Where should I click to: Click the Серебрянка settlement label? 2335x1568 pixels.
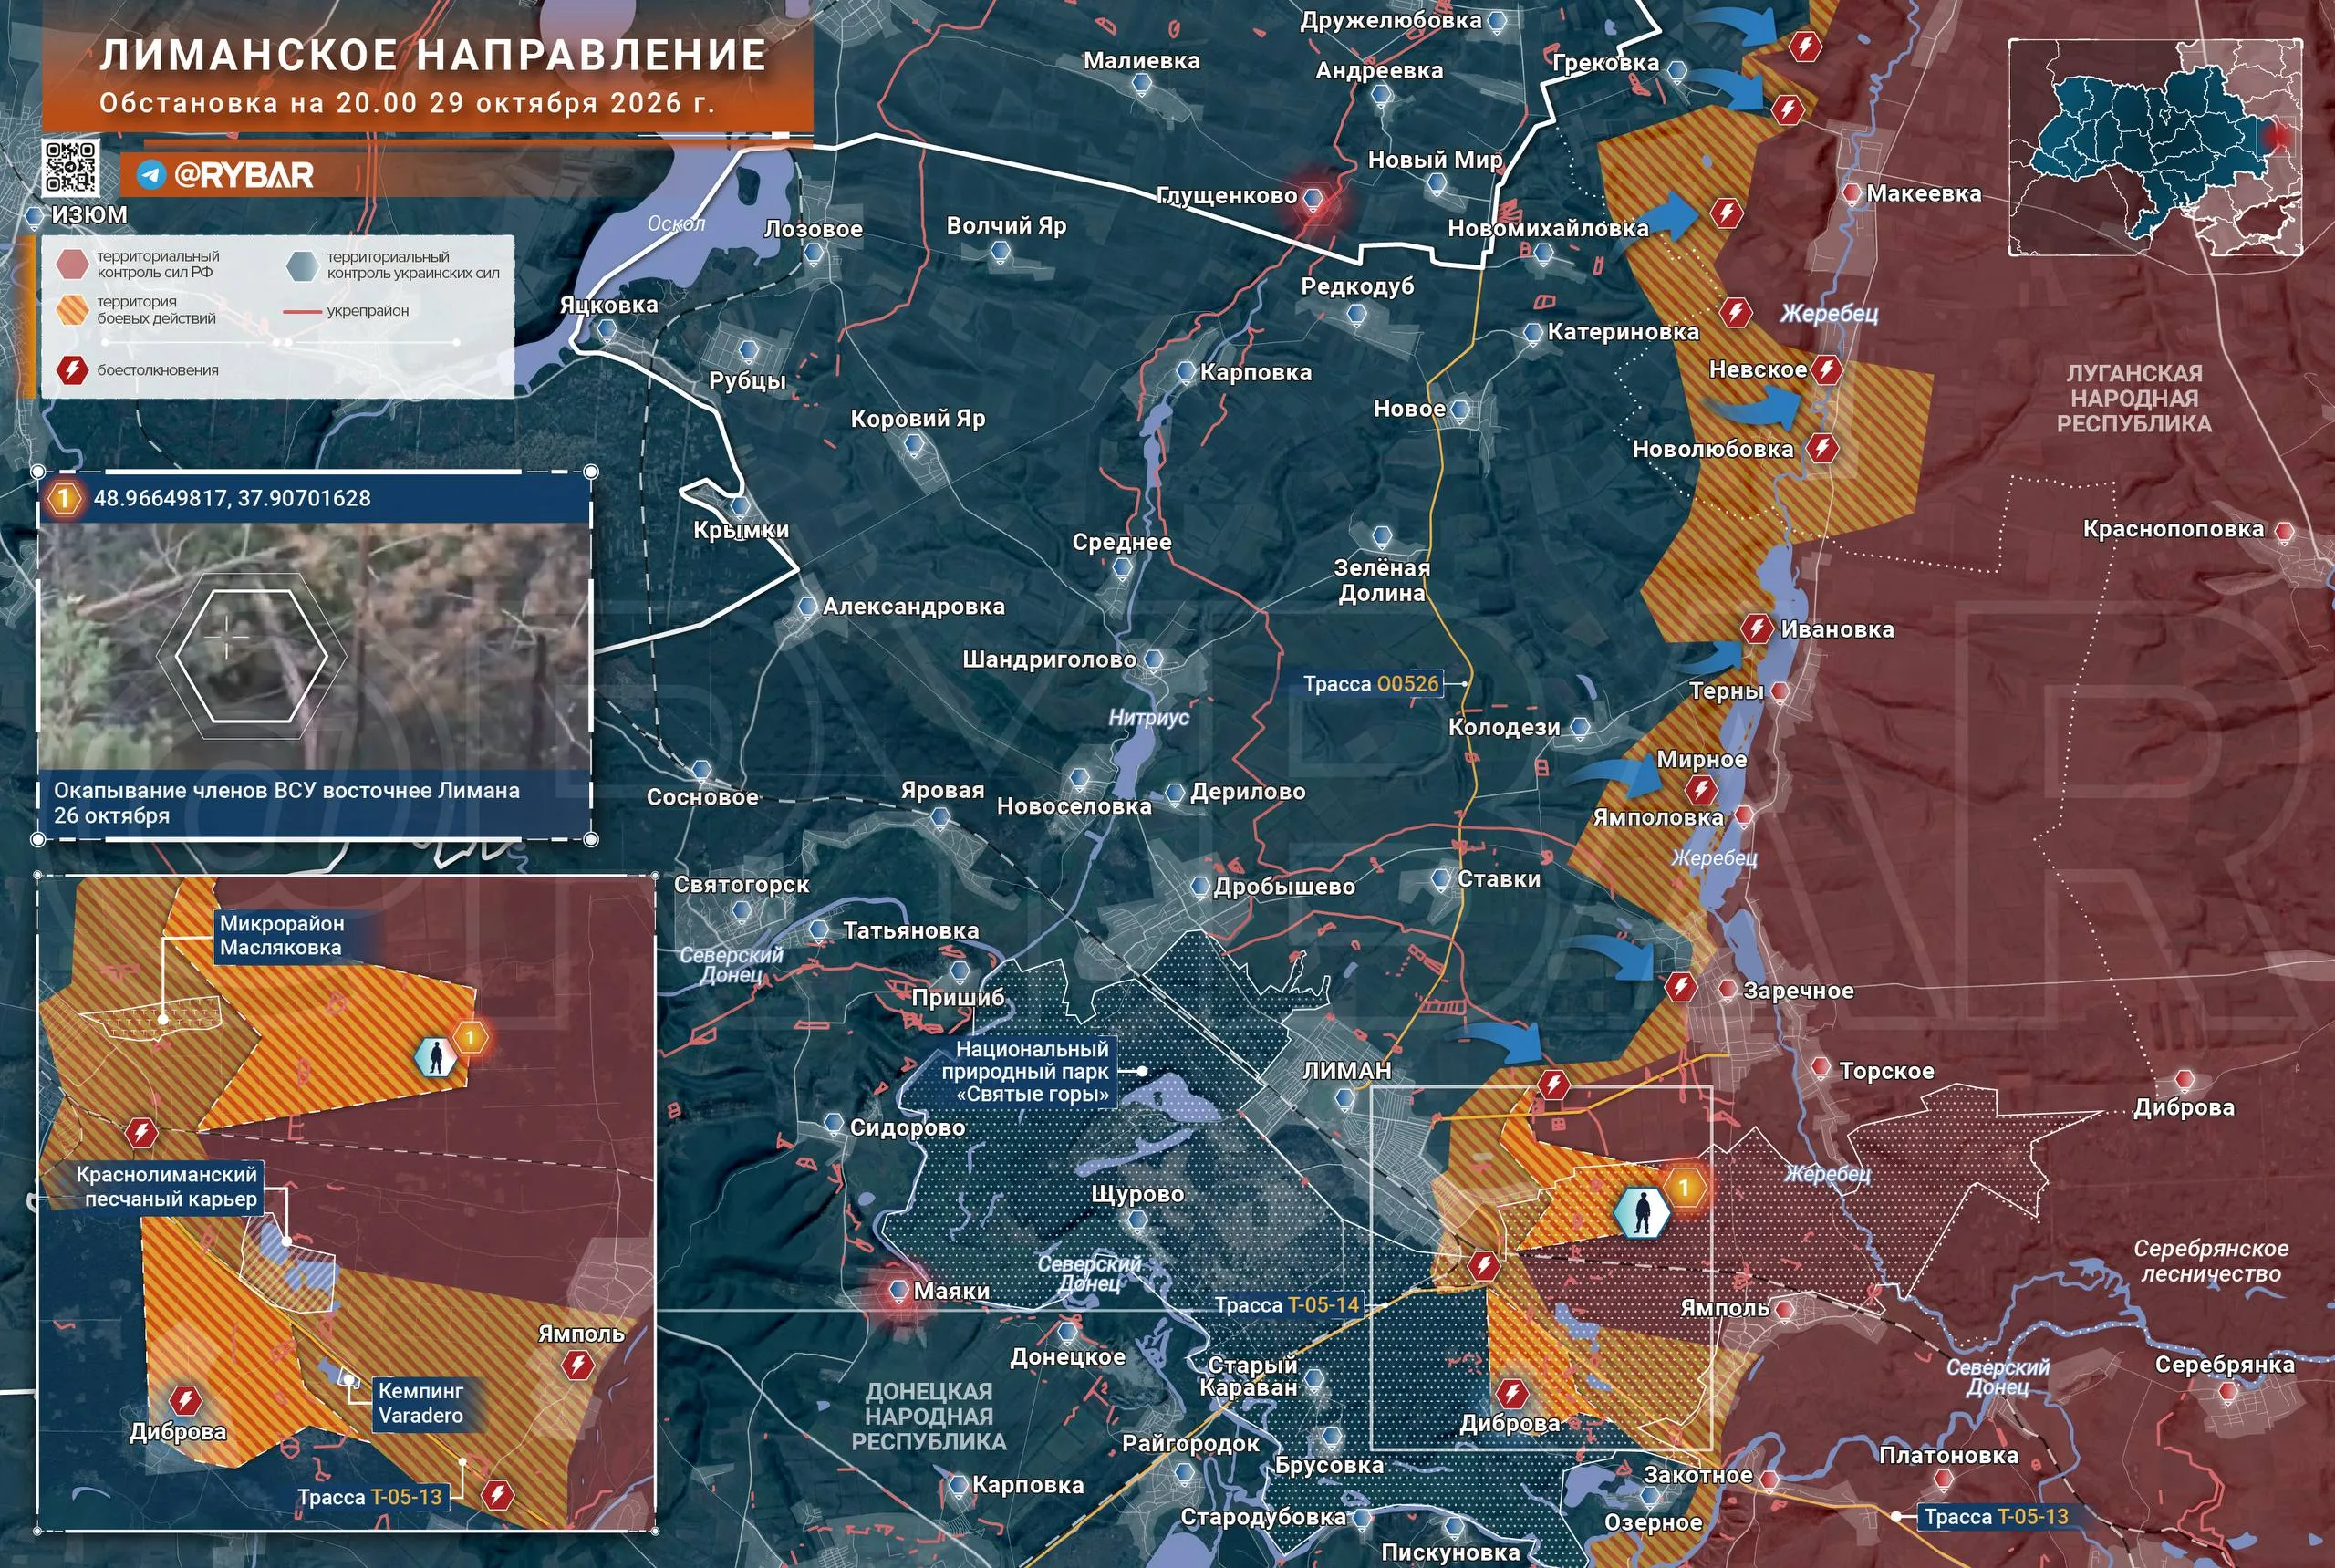tap(2224, 1365)
